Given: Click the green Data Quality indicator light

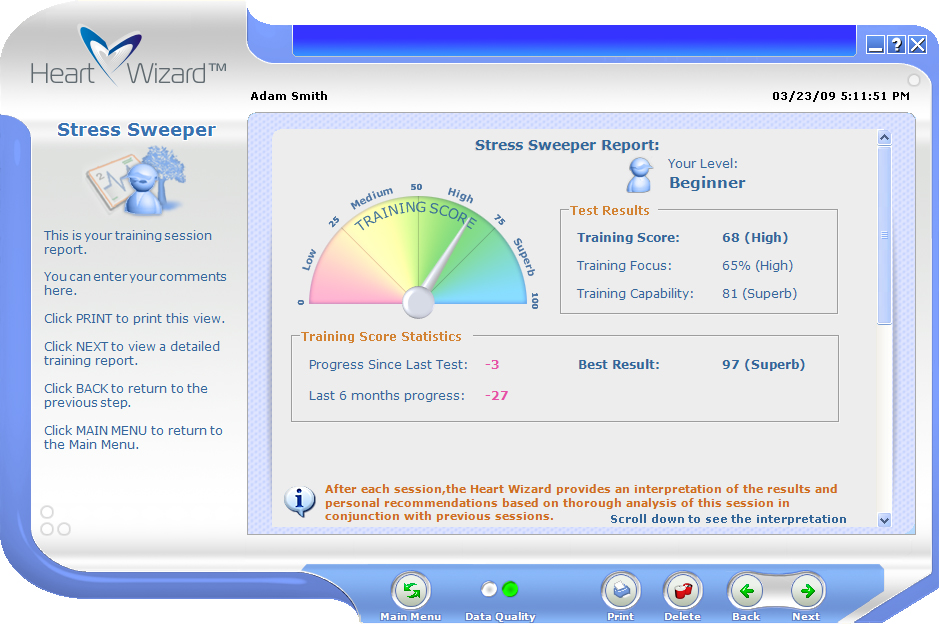Looking at the screenshot, I should tap(511, 589).
